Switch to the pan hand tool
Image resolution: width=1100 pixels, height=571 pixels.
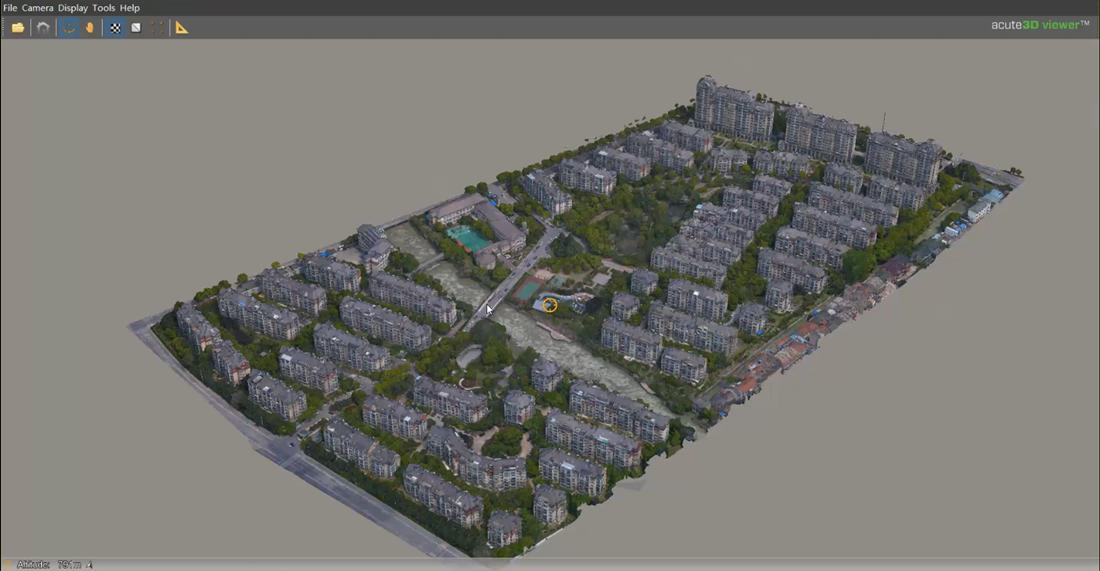(x=90, y=28)
